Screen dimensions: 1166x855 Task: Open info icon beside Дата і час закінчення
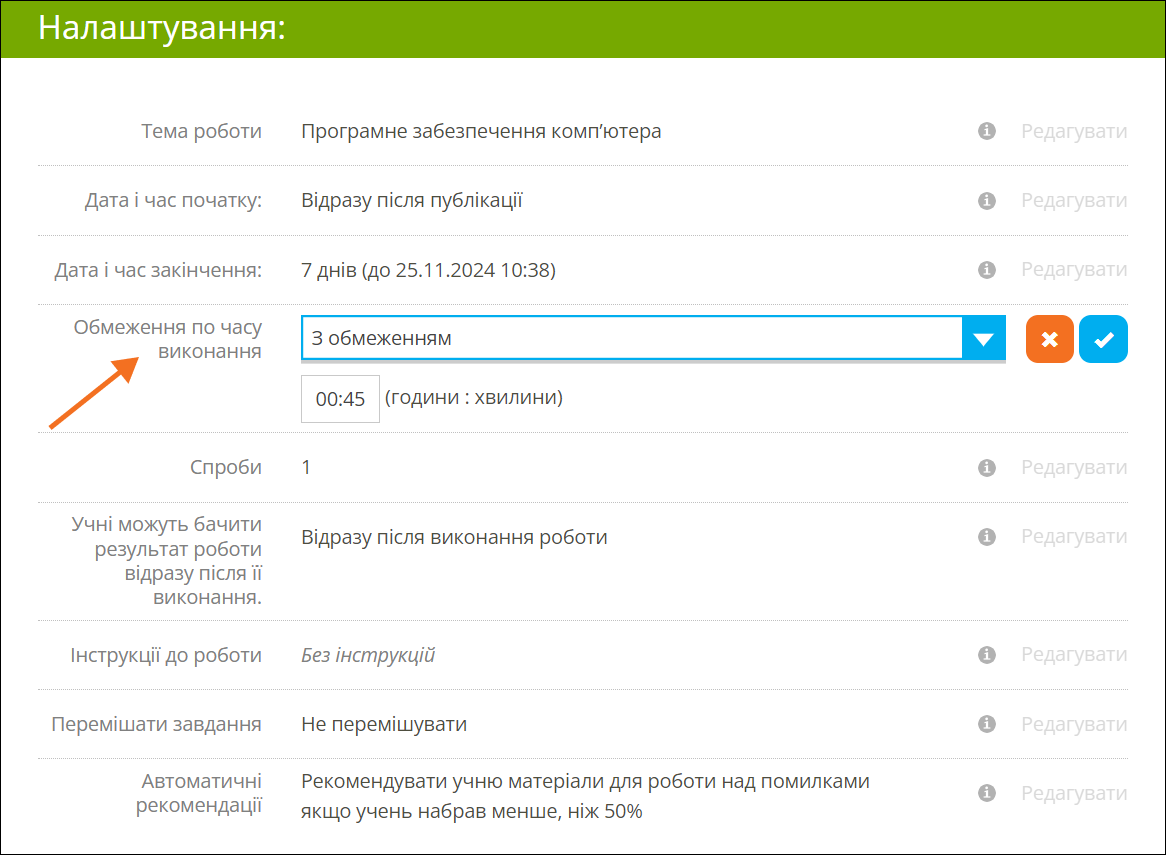[x=987, y=270]
